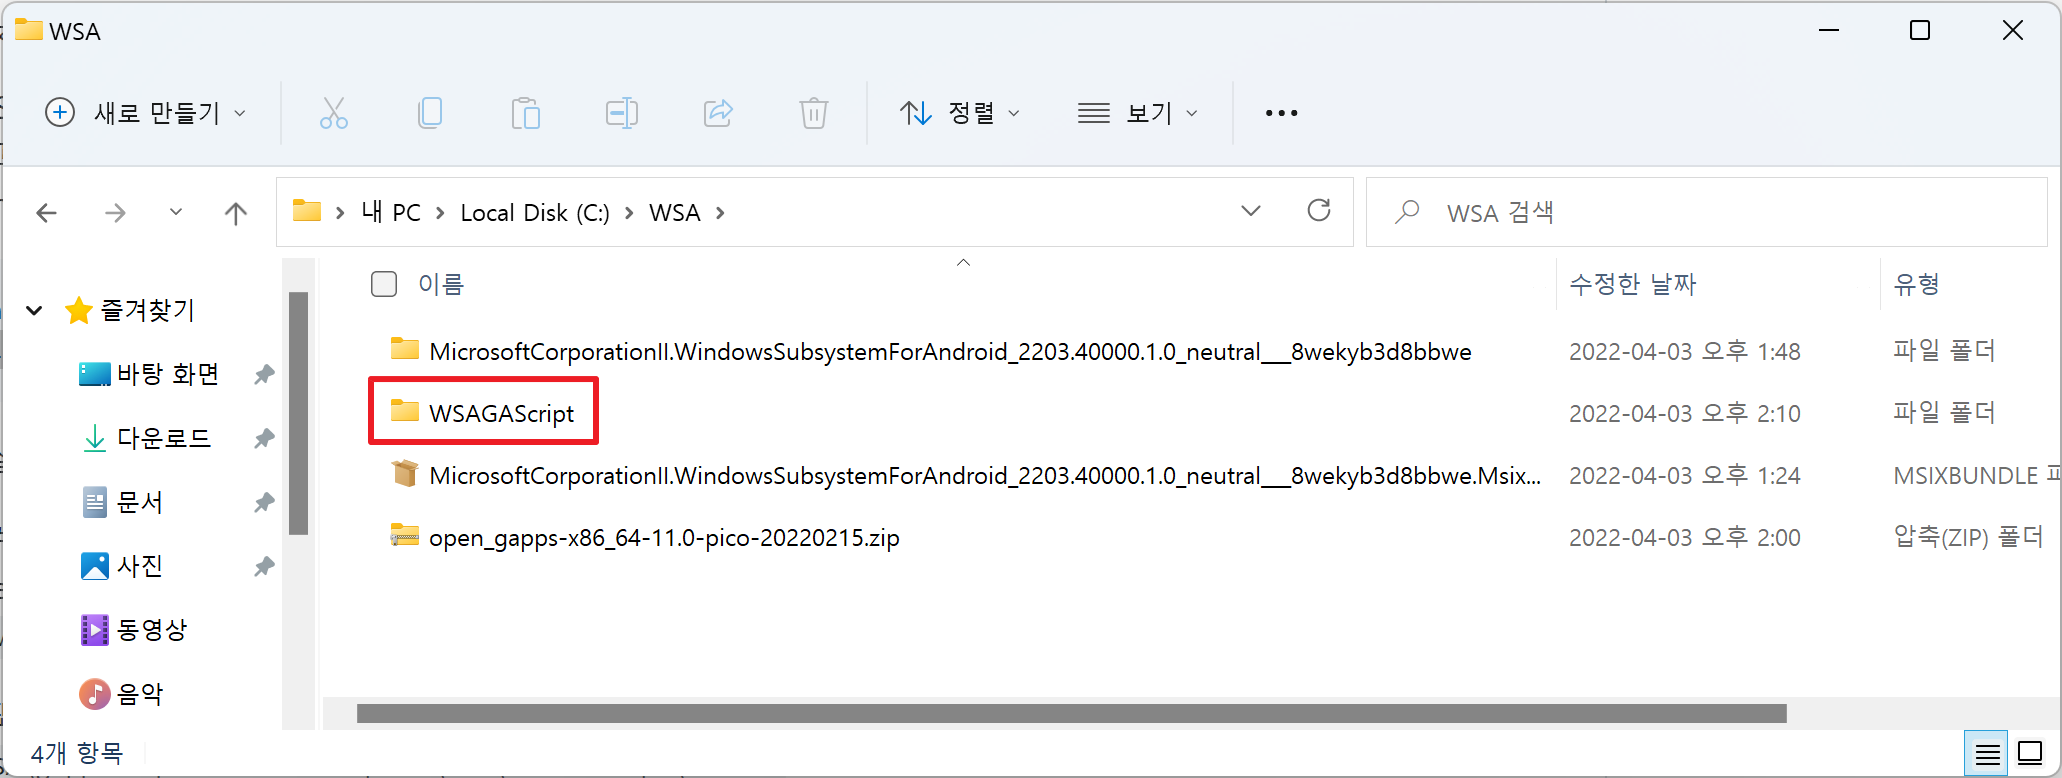Select the WSAGAScript folder name
Viewport: 2062px width, 778px height.
coord(501,413)
